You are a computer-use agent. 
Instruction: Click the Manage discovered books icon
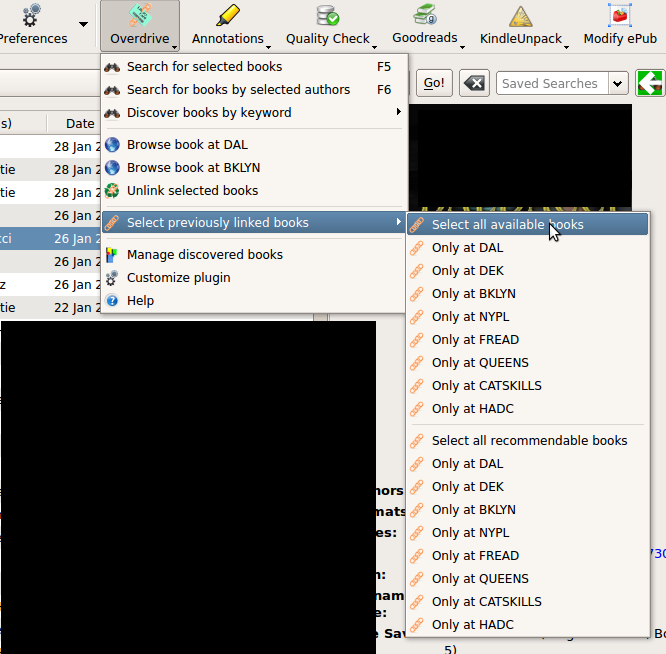tap(111, 255)
